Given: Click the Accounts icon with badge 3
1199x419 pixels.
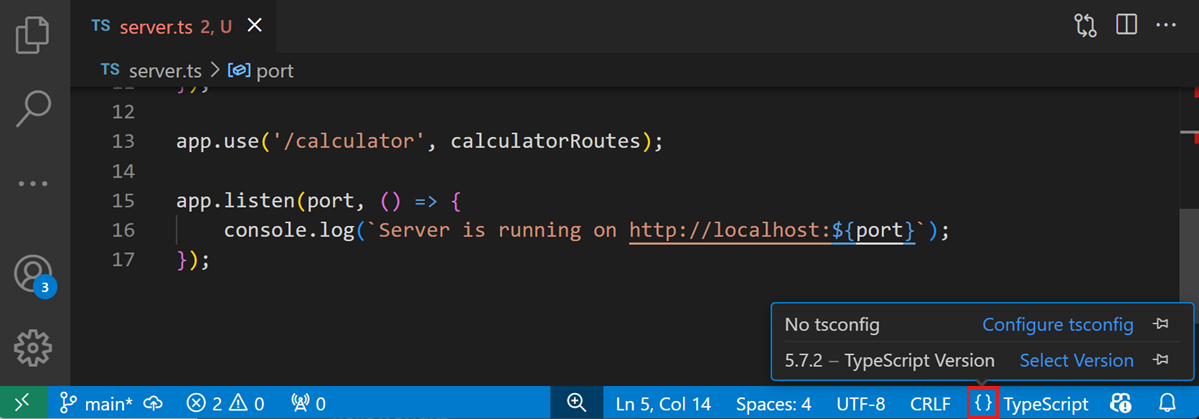Looking at the screenshot, I should point(33,274).
